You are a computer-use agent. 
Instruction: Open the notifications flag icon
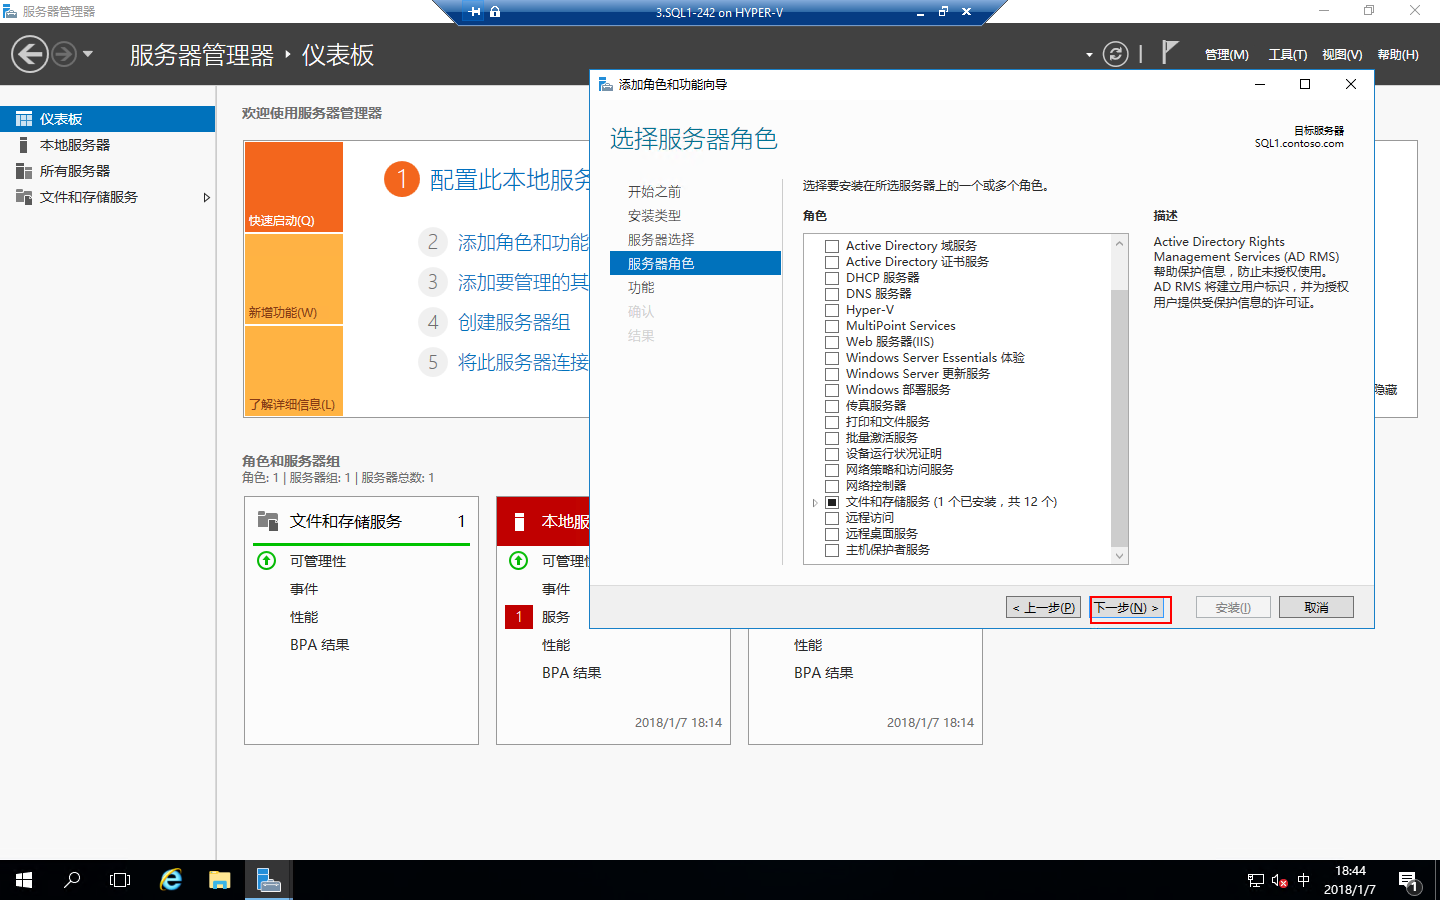[1170, 52]
